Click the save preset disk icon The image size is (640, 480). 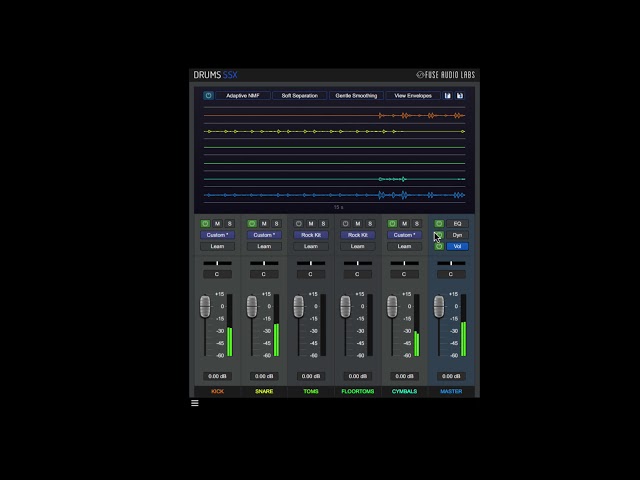(460, 96)
